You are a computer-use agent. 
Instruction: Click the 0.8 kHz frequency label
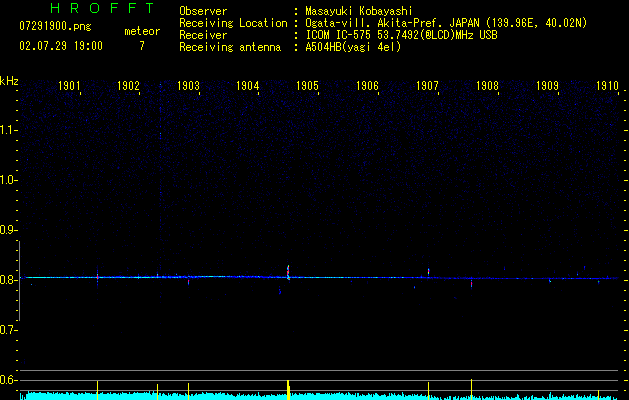[x=8, y=280]
